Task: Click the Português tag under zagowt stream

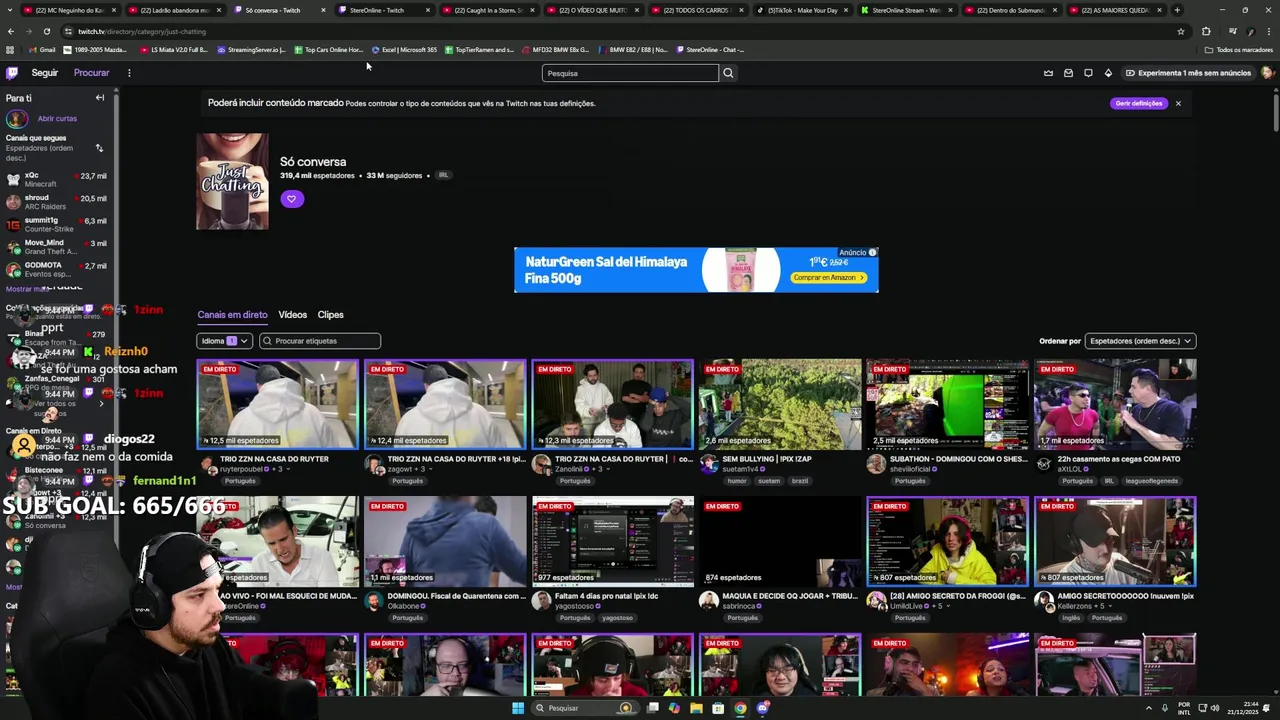Action: point(407,481)
